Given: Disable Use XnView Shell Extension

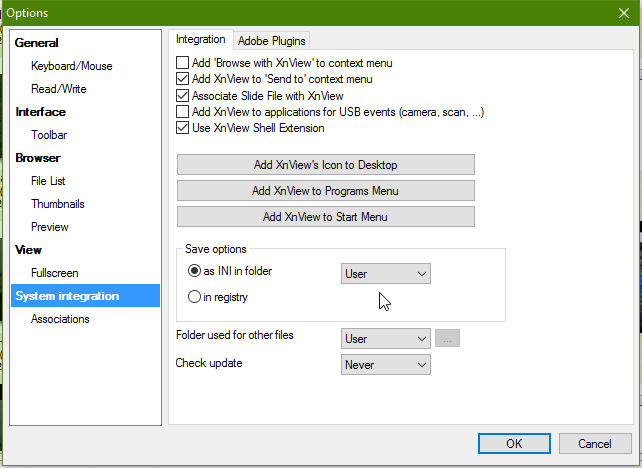Looking at the screenshot, I should pyautogui.click(x=182, y=128).
